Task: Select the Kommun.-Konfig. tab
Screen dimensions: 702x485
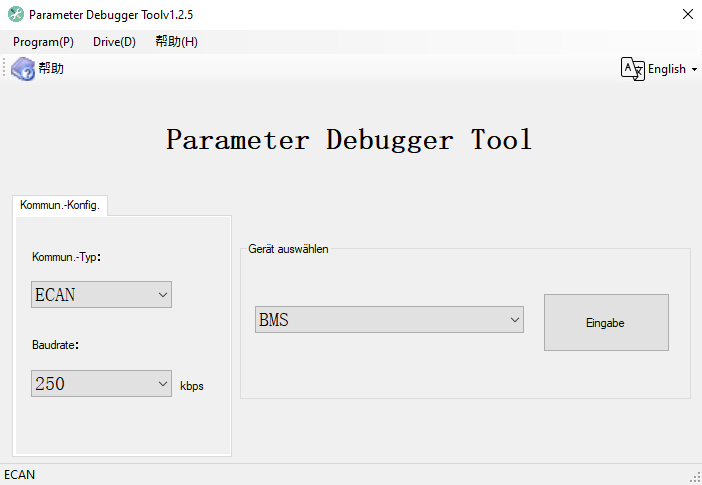Action: coord(60,205)
